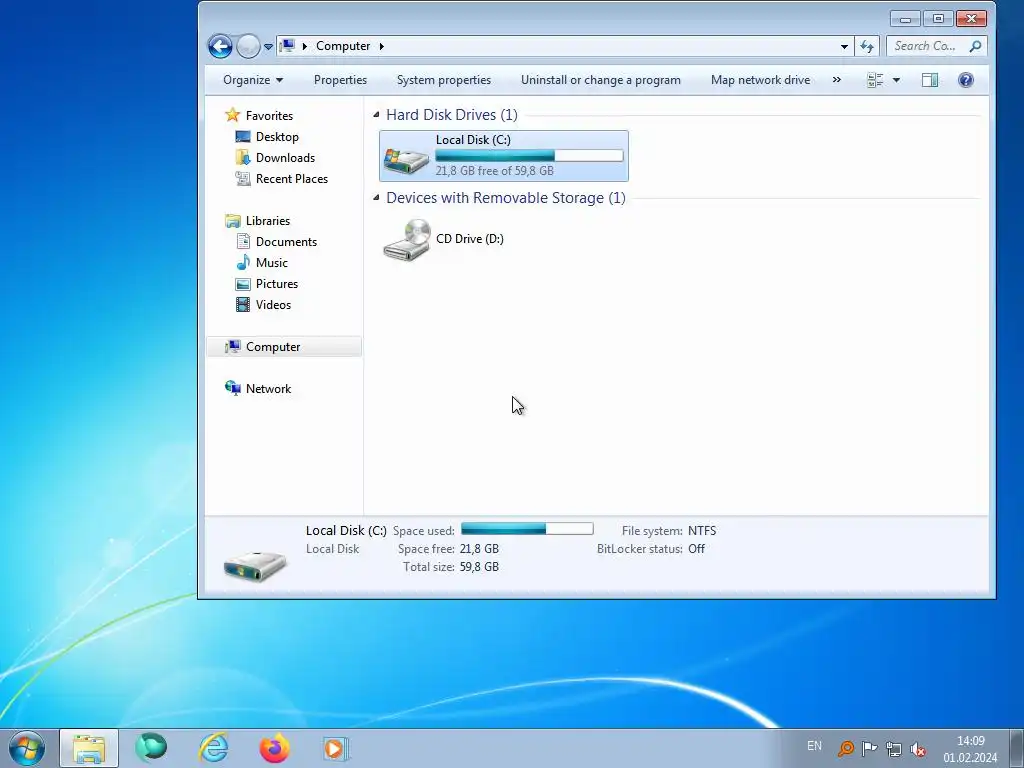
Task: Click the magnifier icon in the search box
Action: [x=975, y=46]
